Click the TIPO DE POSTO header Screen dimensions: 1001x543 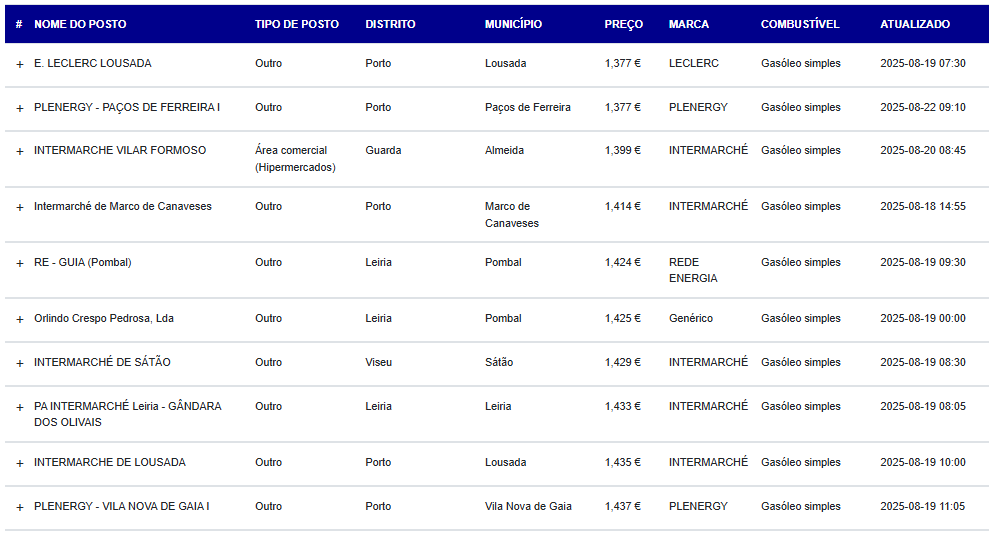coord(297,24)
